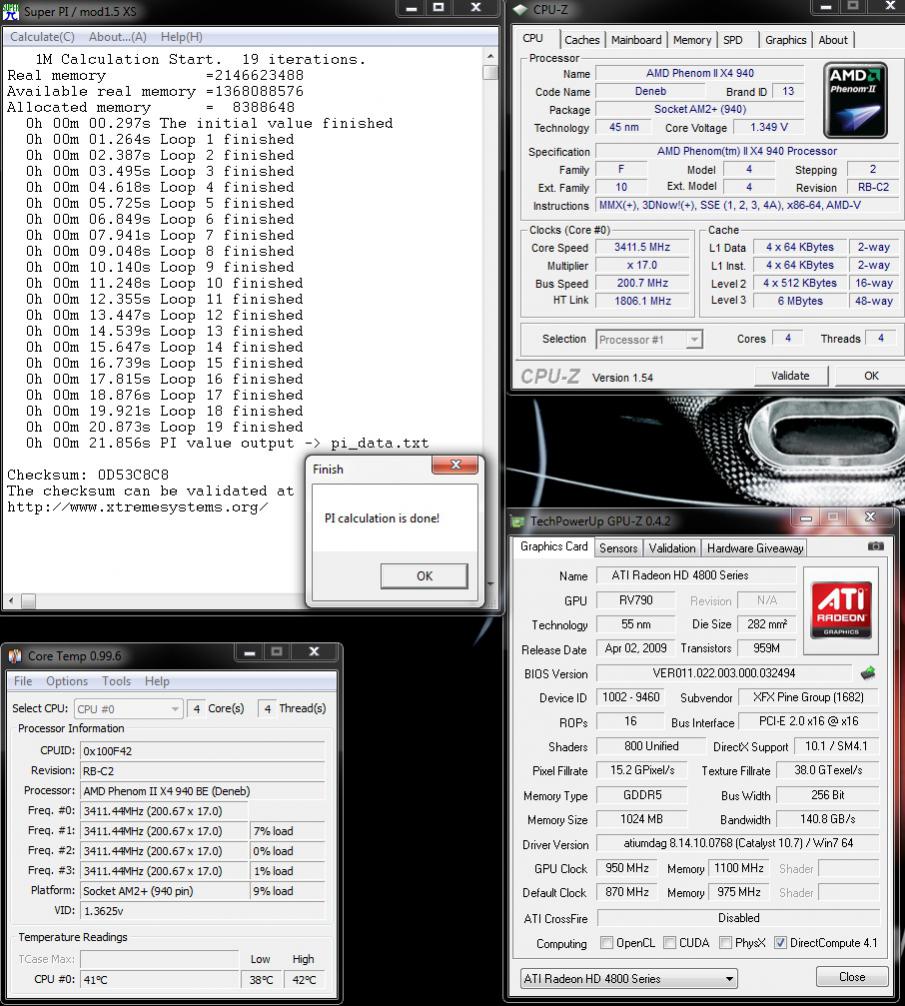Click the CPUID field 0x100F42 in Core Temp
The height and width of the screenshot is (1006, 905).
tap(203, 751)
